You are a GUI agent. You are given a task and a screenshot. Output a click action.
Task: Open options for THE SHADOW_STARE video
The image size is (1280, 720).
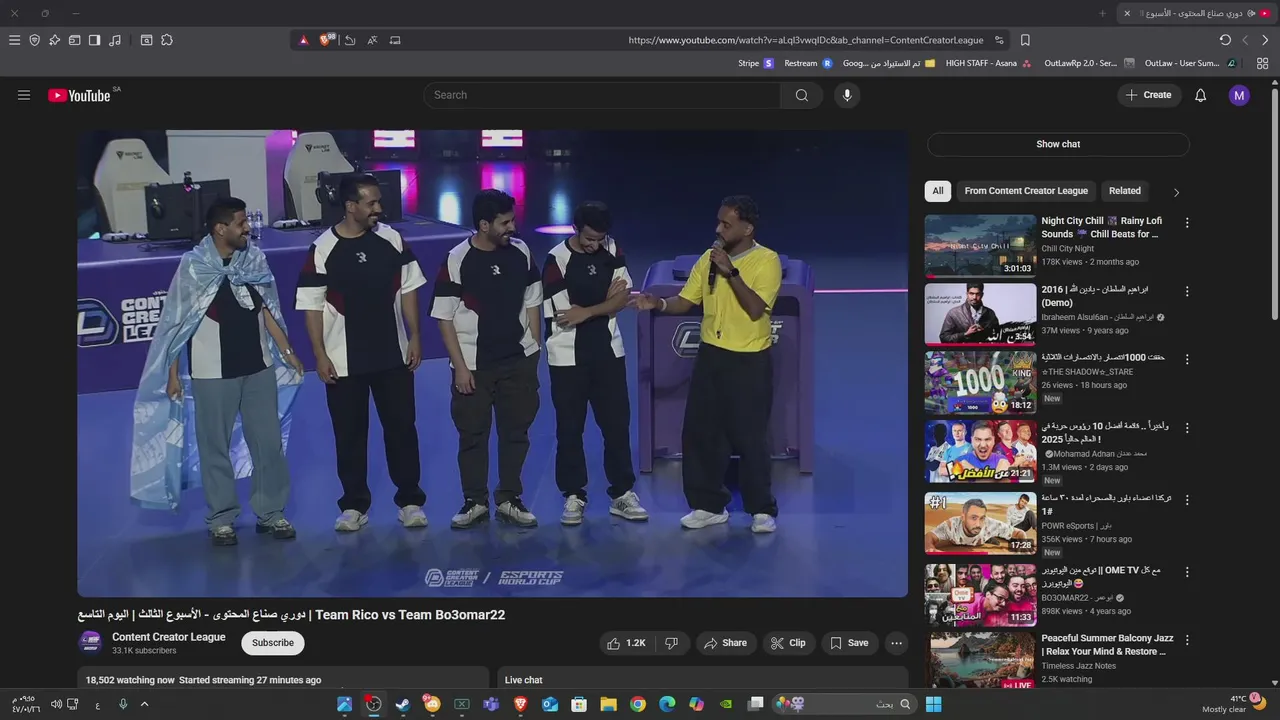click(x=1187, y=360)
